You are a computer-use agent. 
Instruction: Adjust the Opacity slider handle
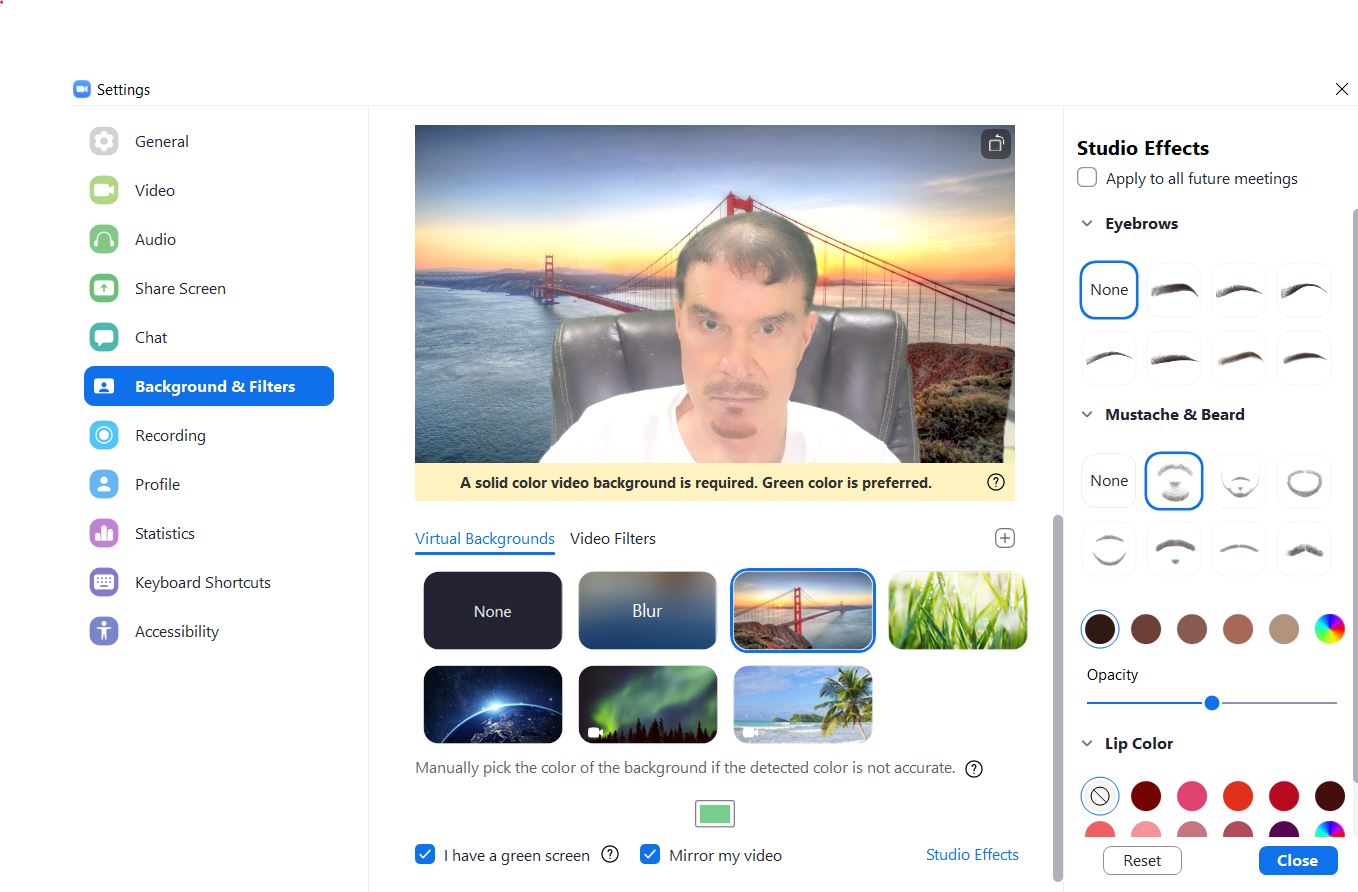click(1212, 703)
